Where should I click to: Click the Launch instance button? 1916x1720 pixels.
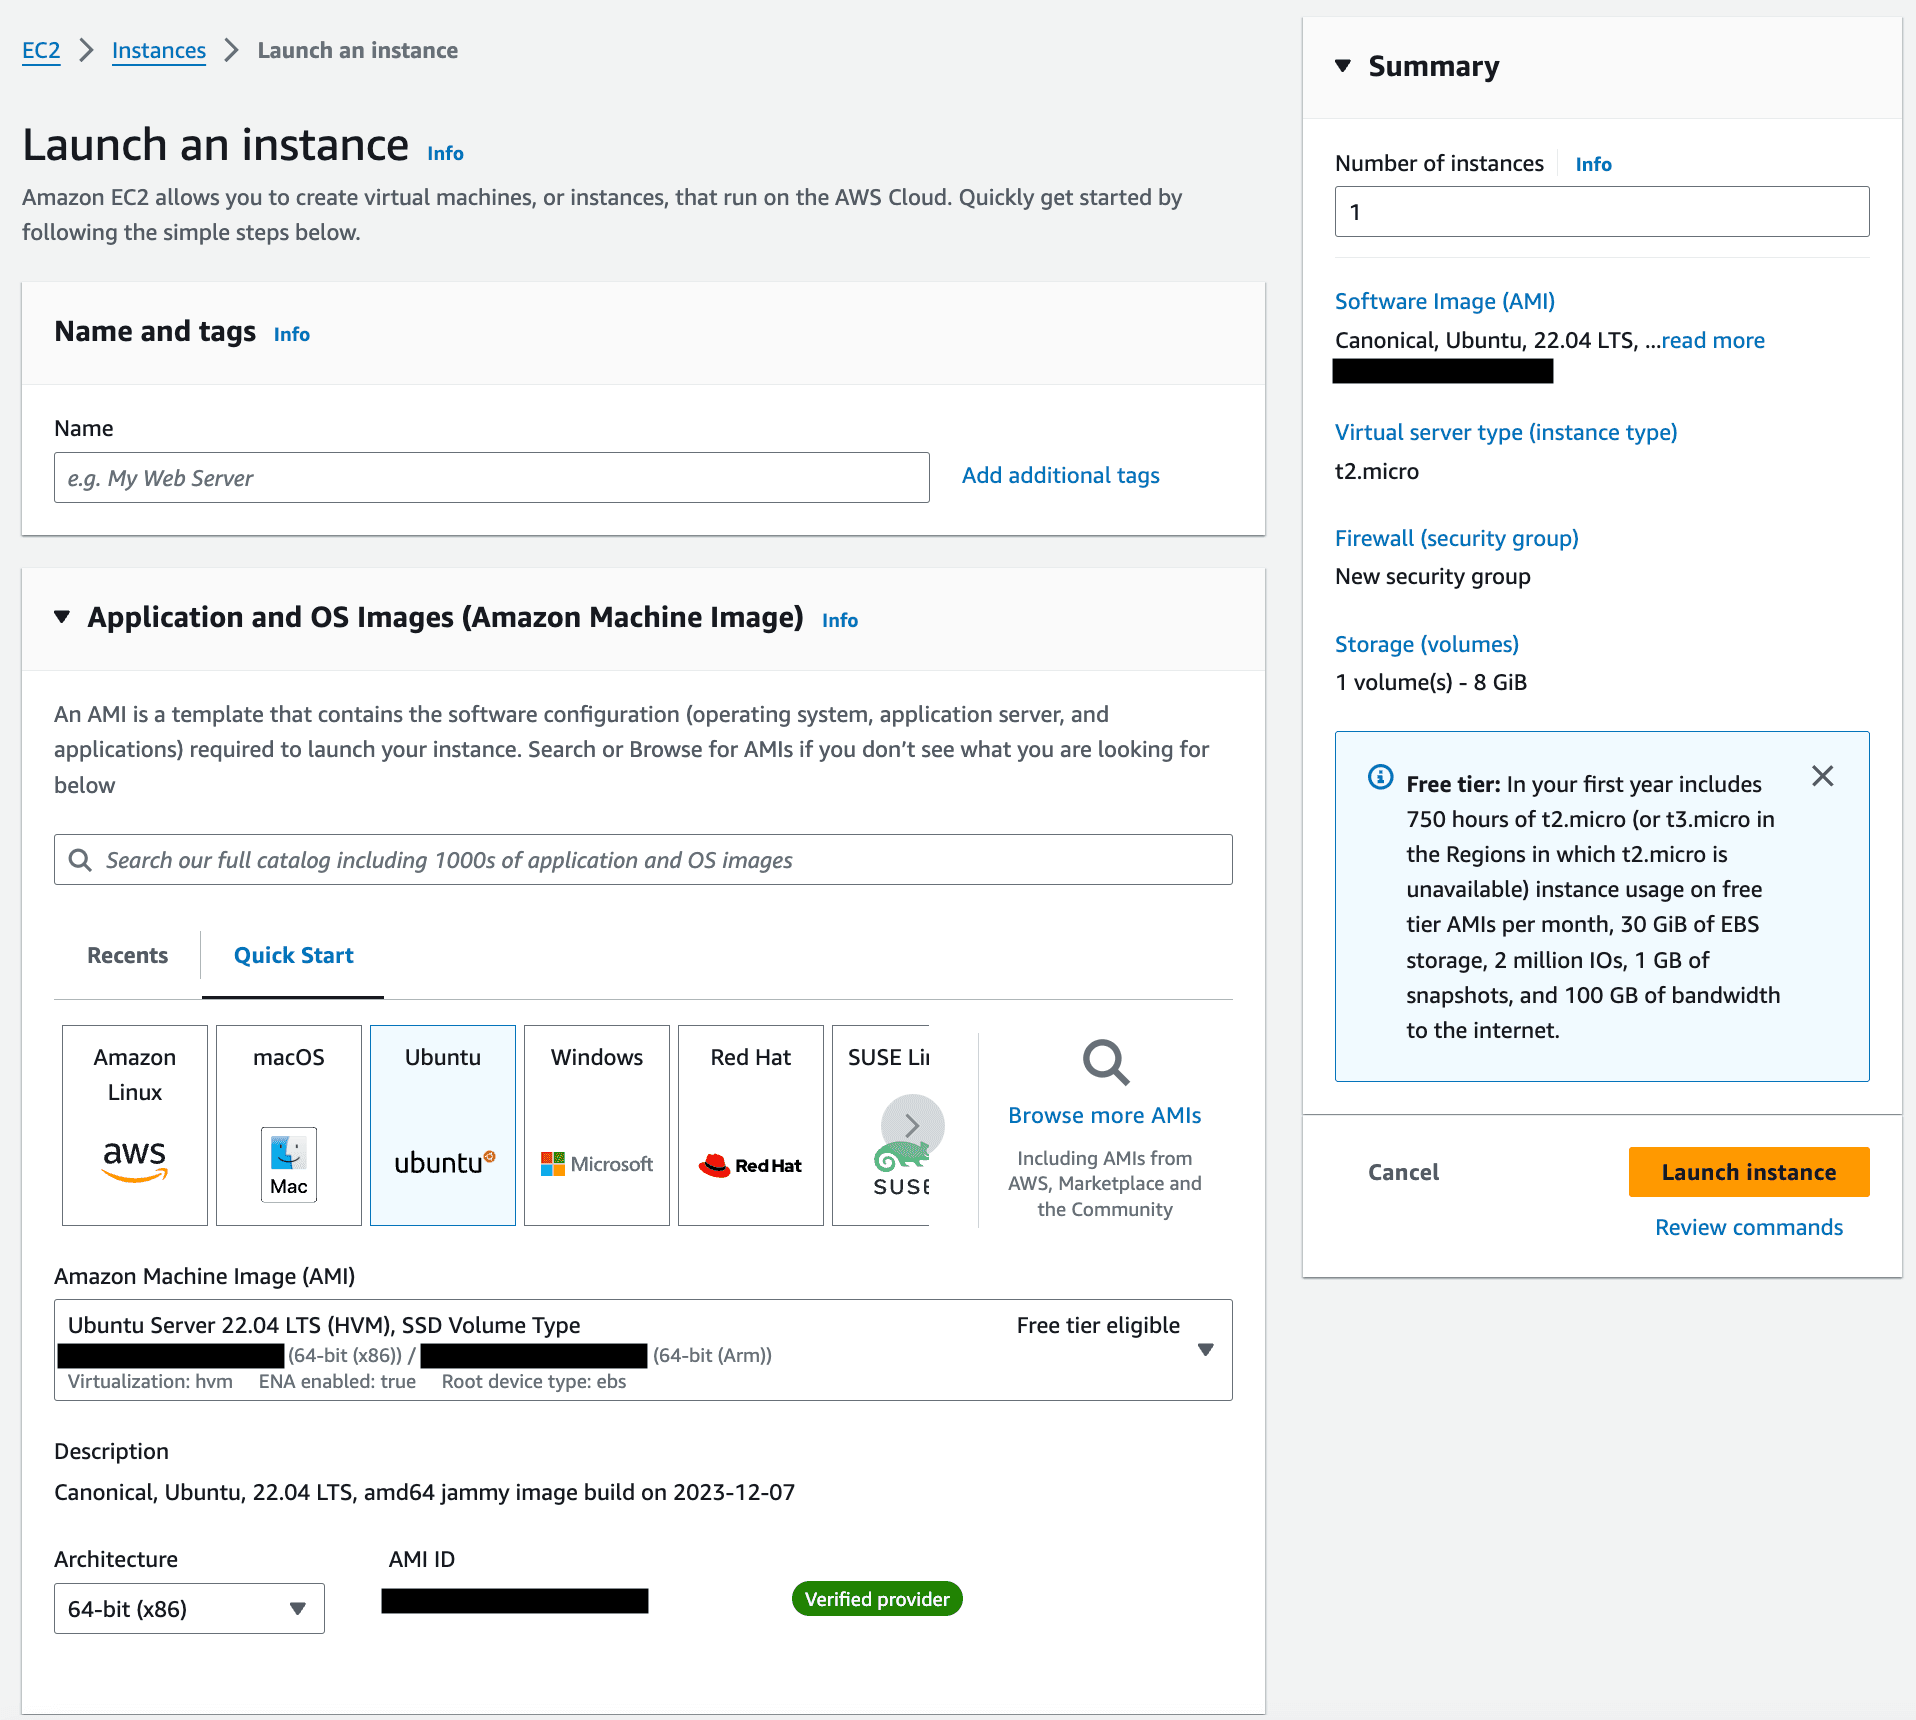click(x=1749, y=1172)
